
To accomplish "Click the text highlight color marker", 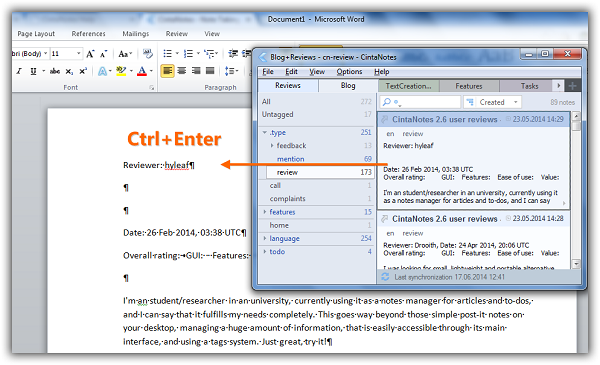I will [121, 71].
